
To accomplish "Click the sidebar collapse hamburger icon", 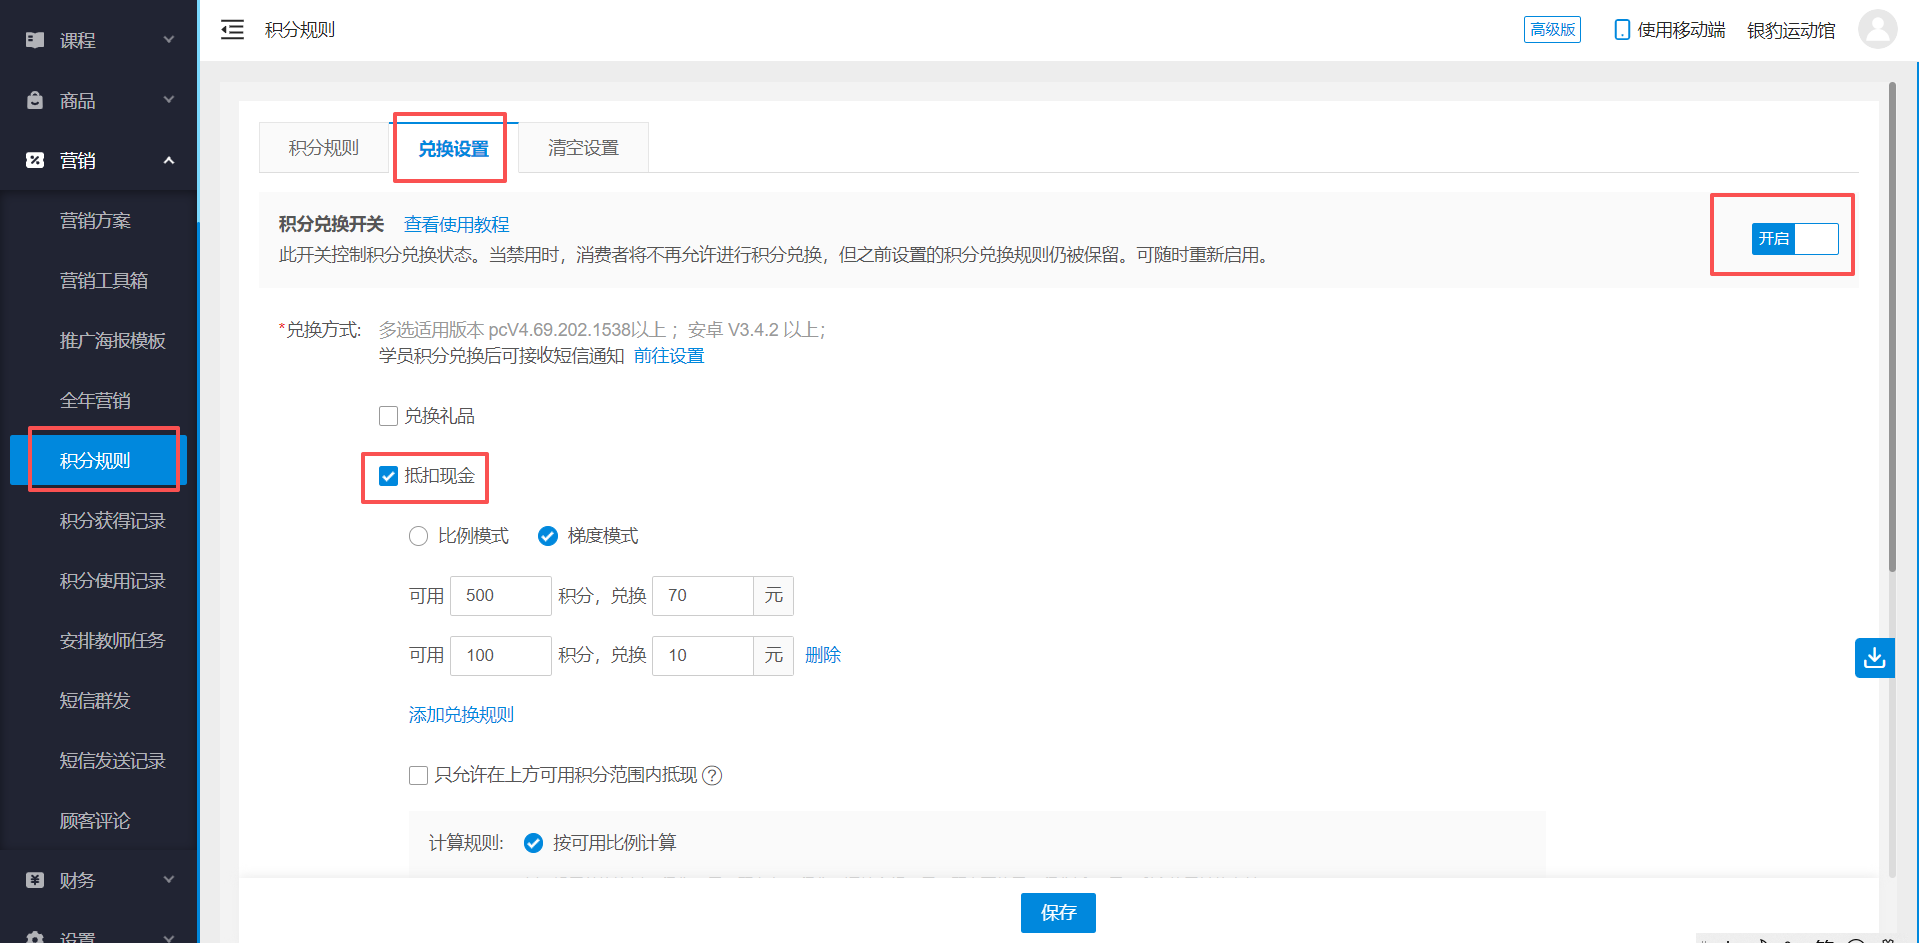I will (x=232, y=29).
